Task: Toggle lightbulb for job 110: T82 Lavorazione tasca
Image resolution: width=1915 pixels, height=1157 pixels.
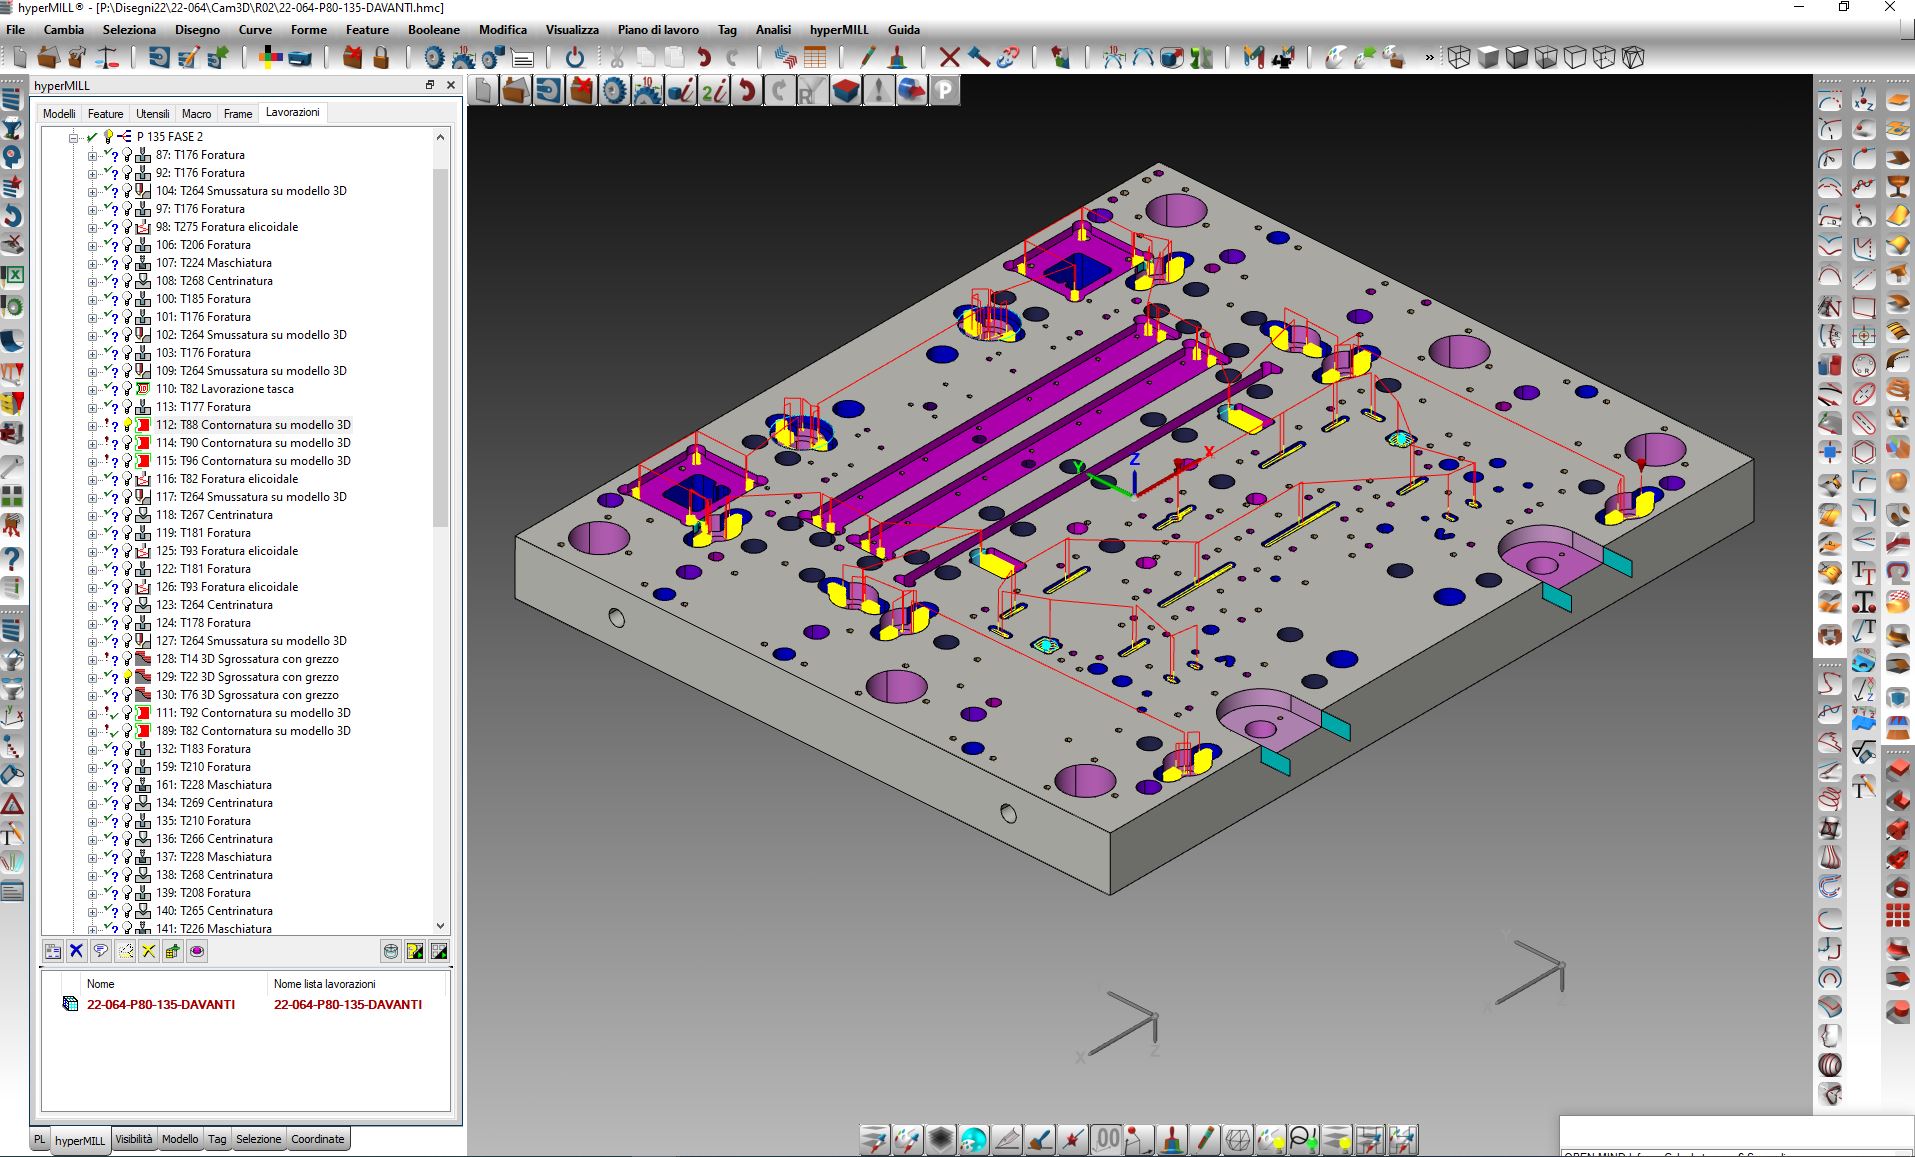Action: point(127,389)
